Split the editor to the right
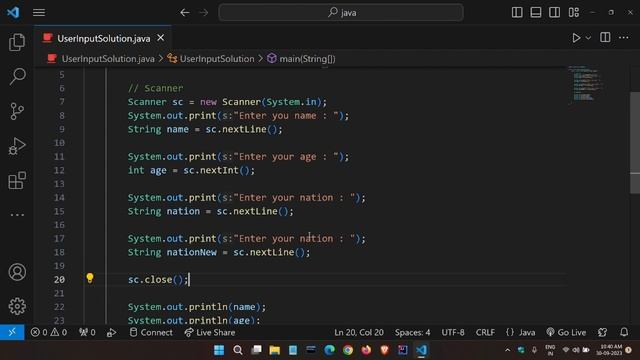This screenshot has height=360, width=640. (x=605, y=38)
